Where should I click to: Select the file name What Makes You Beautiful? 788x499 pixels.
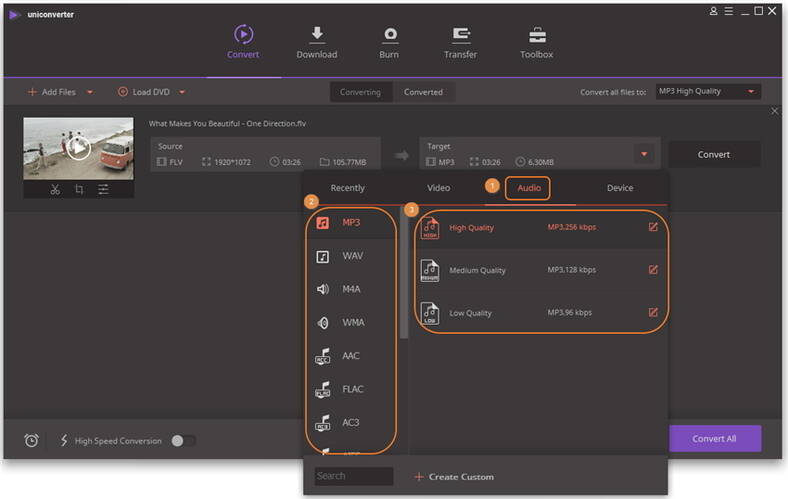pyautogui.click(x=227, y=124)
